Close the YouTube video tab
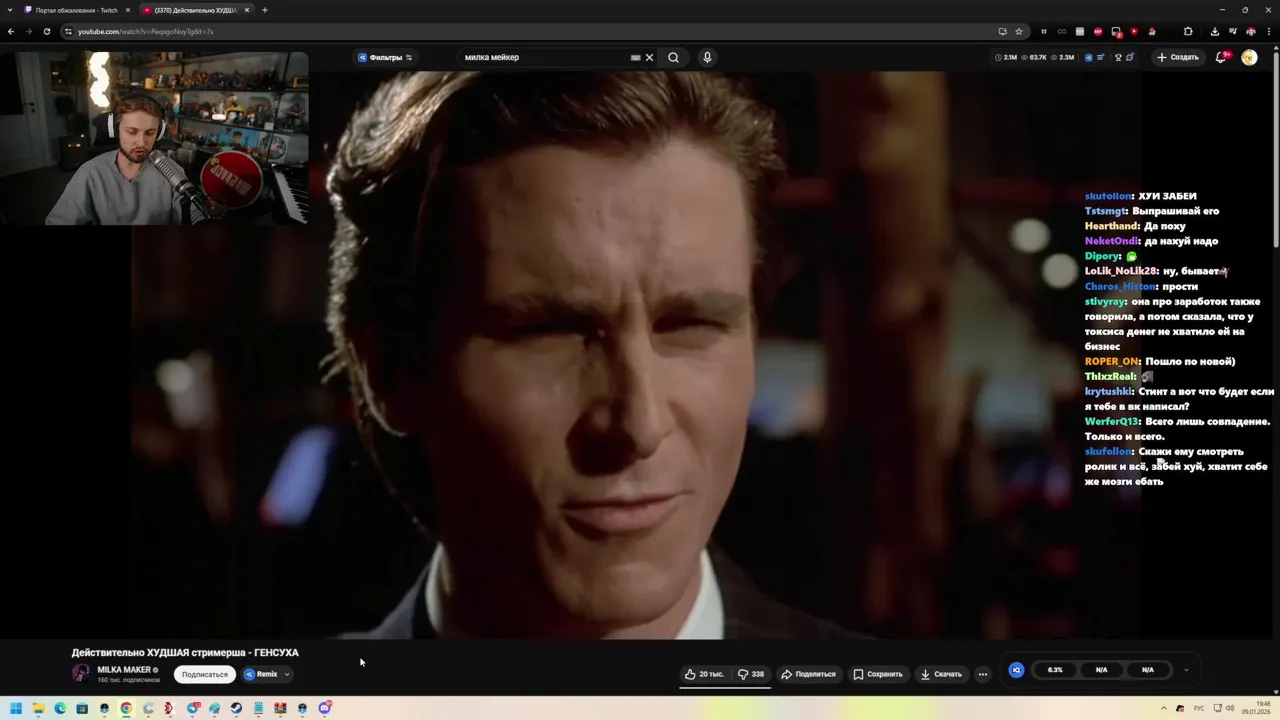Image resolution: width=1280 pixels, height=720 pixels. point(245,10)
